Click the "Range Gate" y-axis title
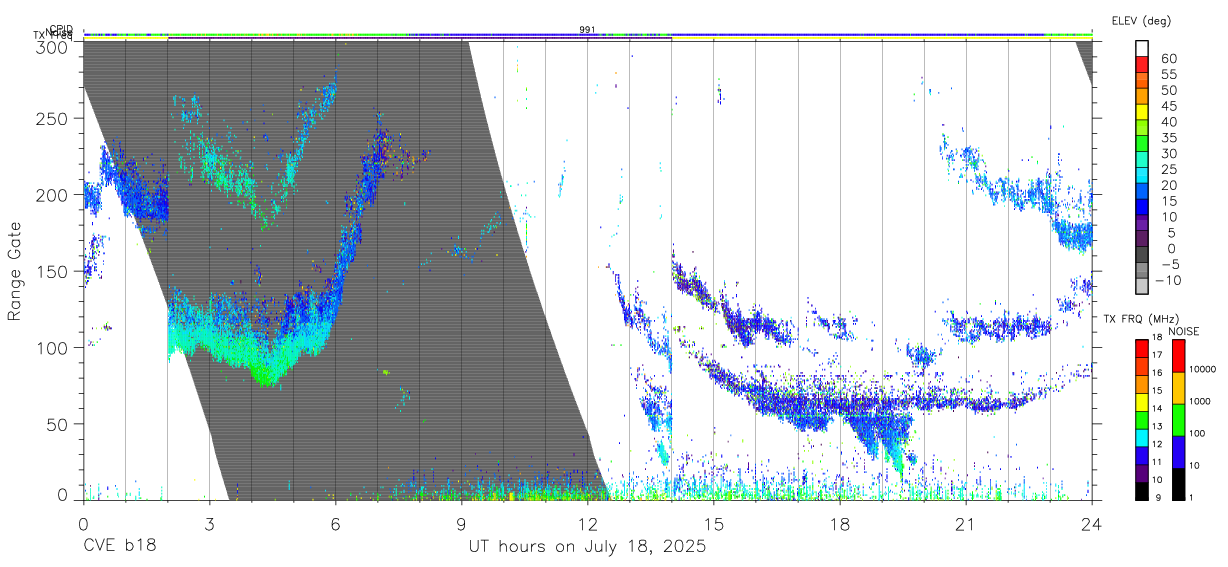This screenshot has height=567, width=1228. [15, 271]
